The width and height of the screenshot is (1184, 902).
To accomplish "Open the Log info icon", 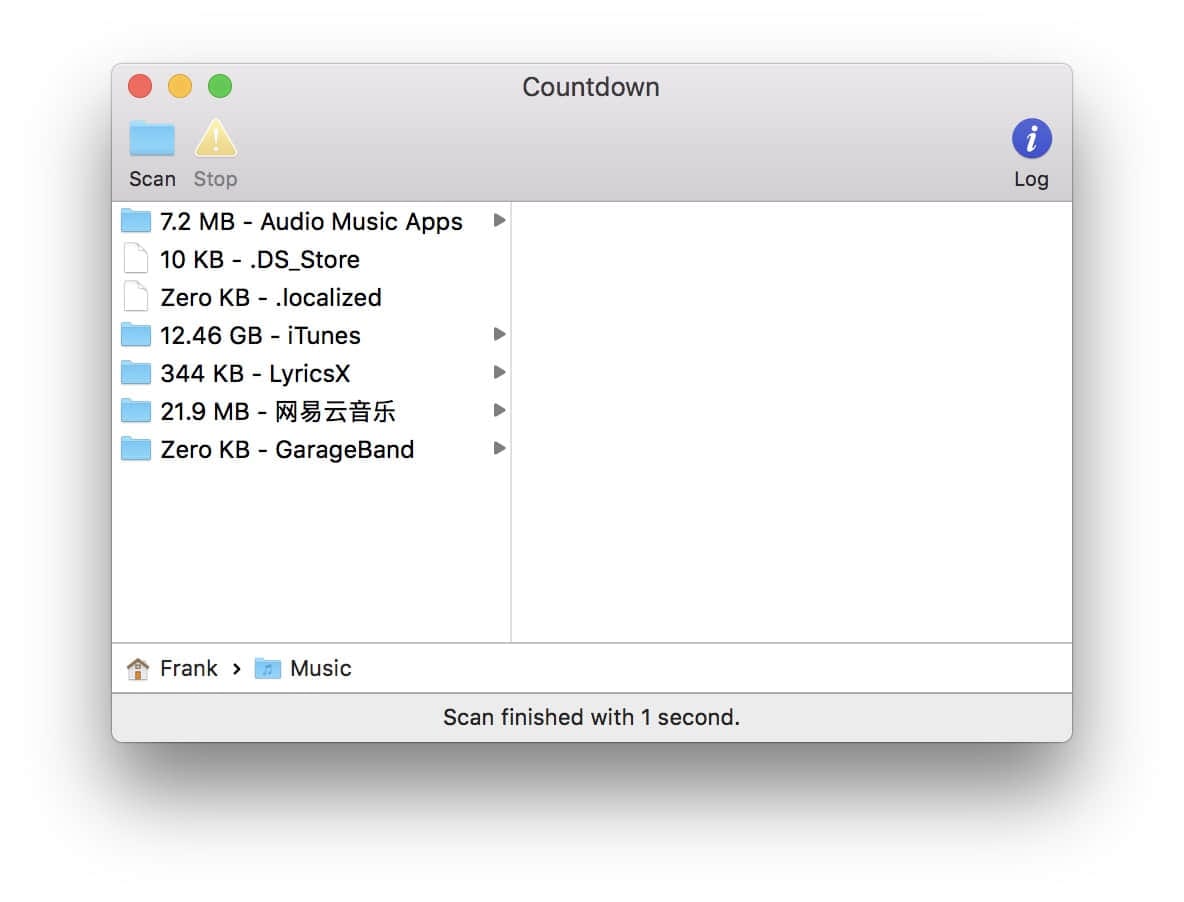I will tap(1031, 138).
